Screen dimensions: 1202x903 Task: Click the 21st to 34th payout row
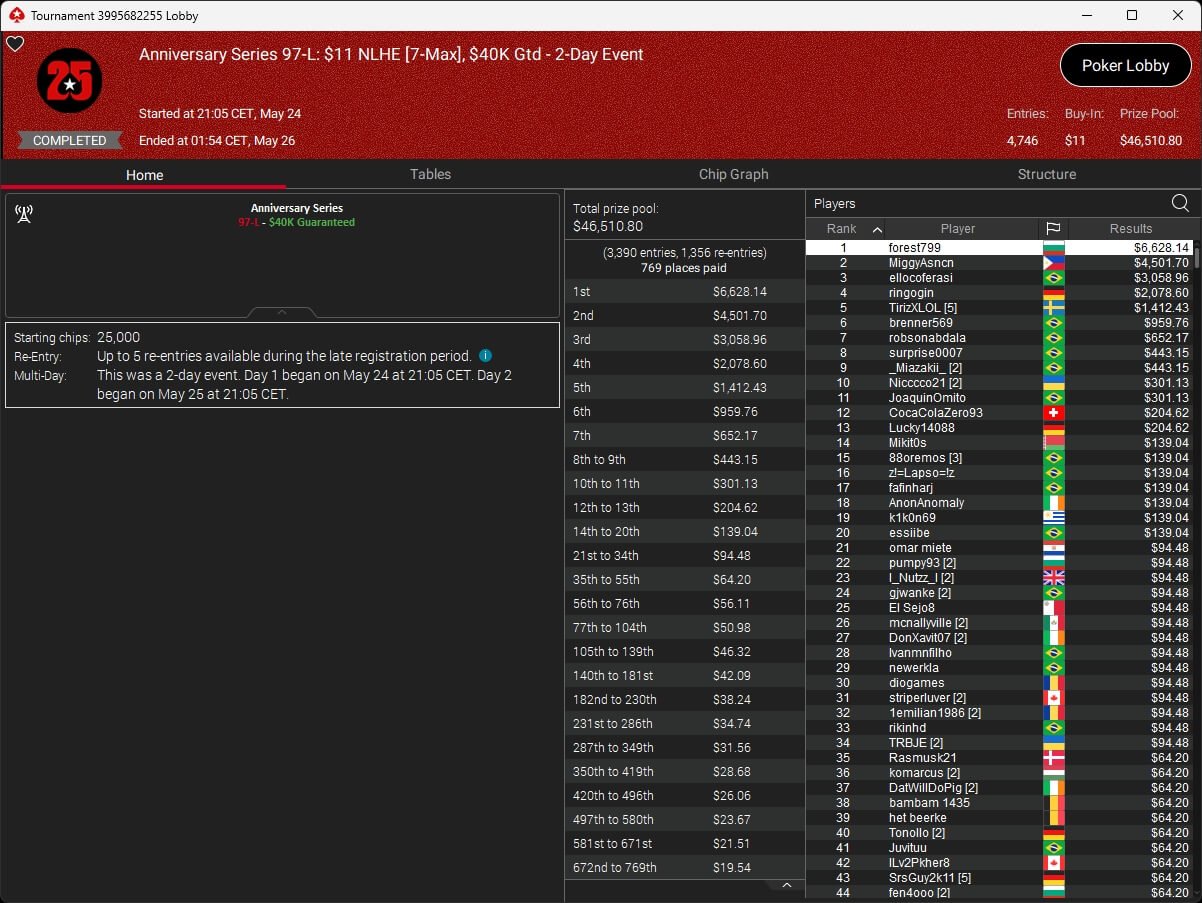pyautogui.click(x=685, y=556)
